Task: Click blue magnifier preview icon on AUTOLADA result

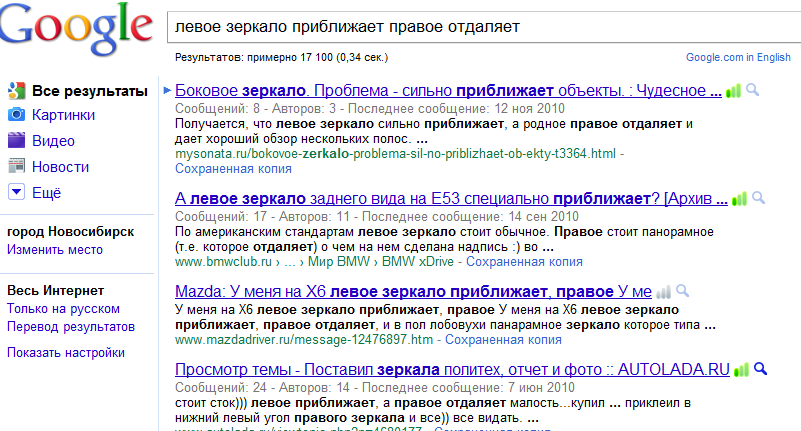Action: point(761,369)
